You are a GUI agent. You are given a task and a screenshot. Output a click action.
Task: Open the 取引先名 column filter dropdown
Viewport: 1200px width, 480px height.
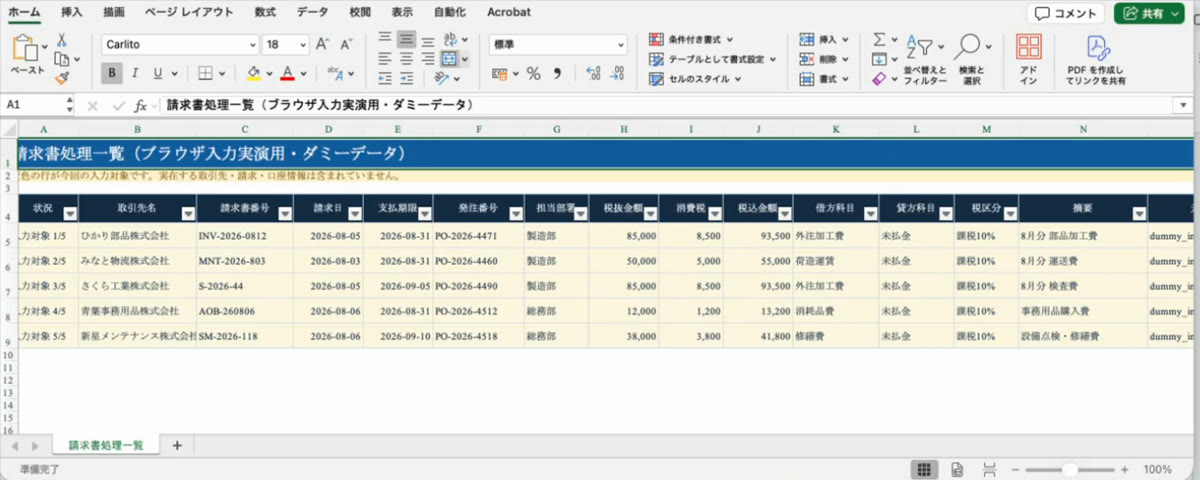tap(189, 213)
